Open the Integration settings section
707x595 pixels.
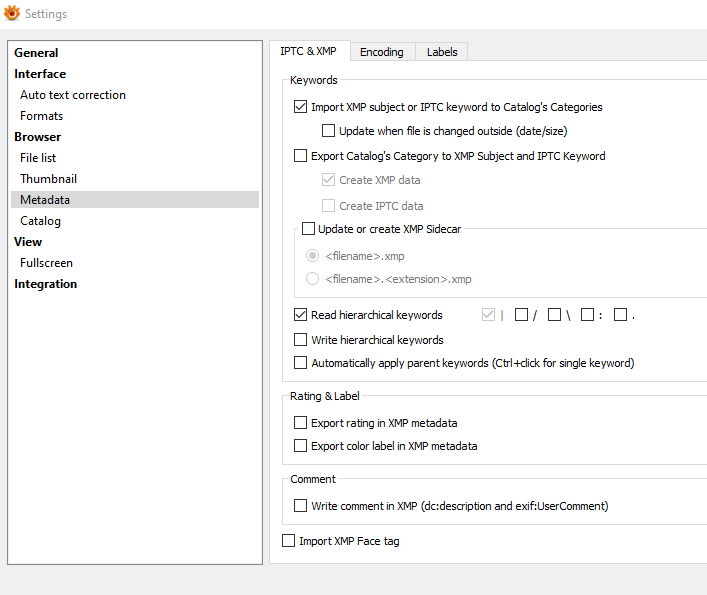45,284
